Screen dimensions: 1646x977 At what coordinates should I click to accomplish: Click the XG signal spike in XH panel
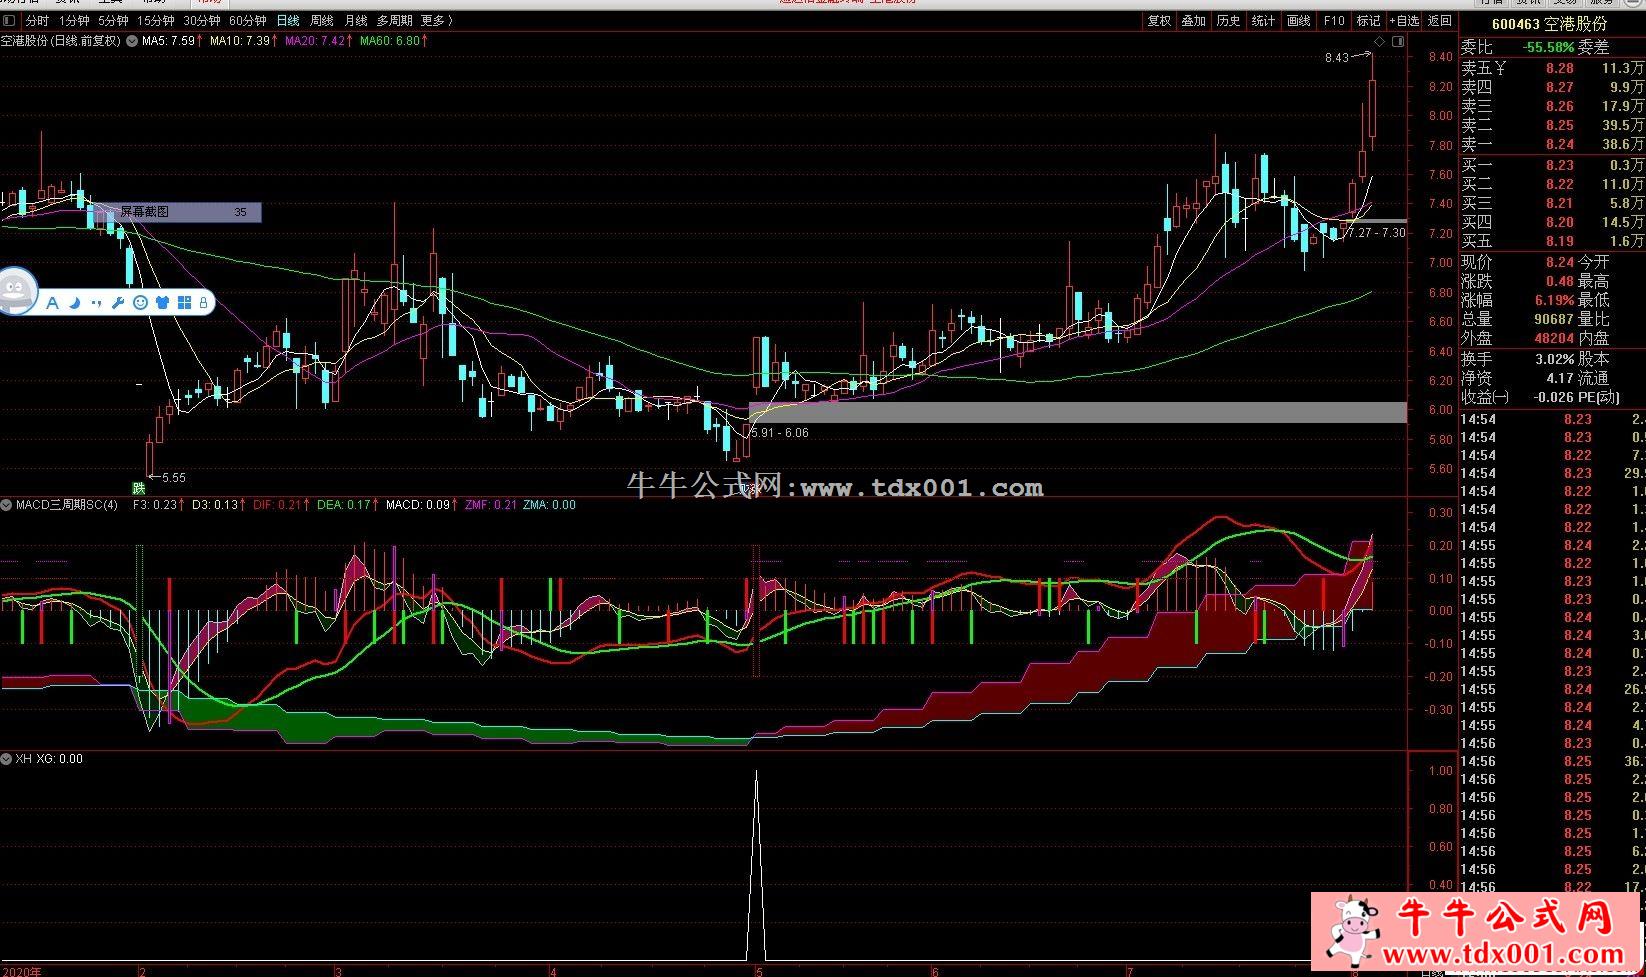(x=756, y=865)
